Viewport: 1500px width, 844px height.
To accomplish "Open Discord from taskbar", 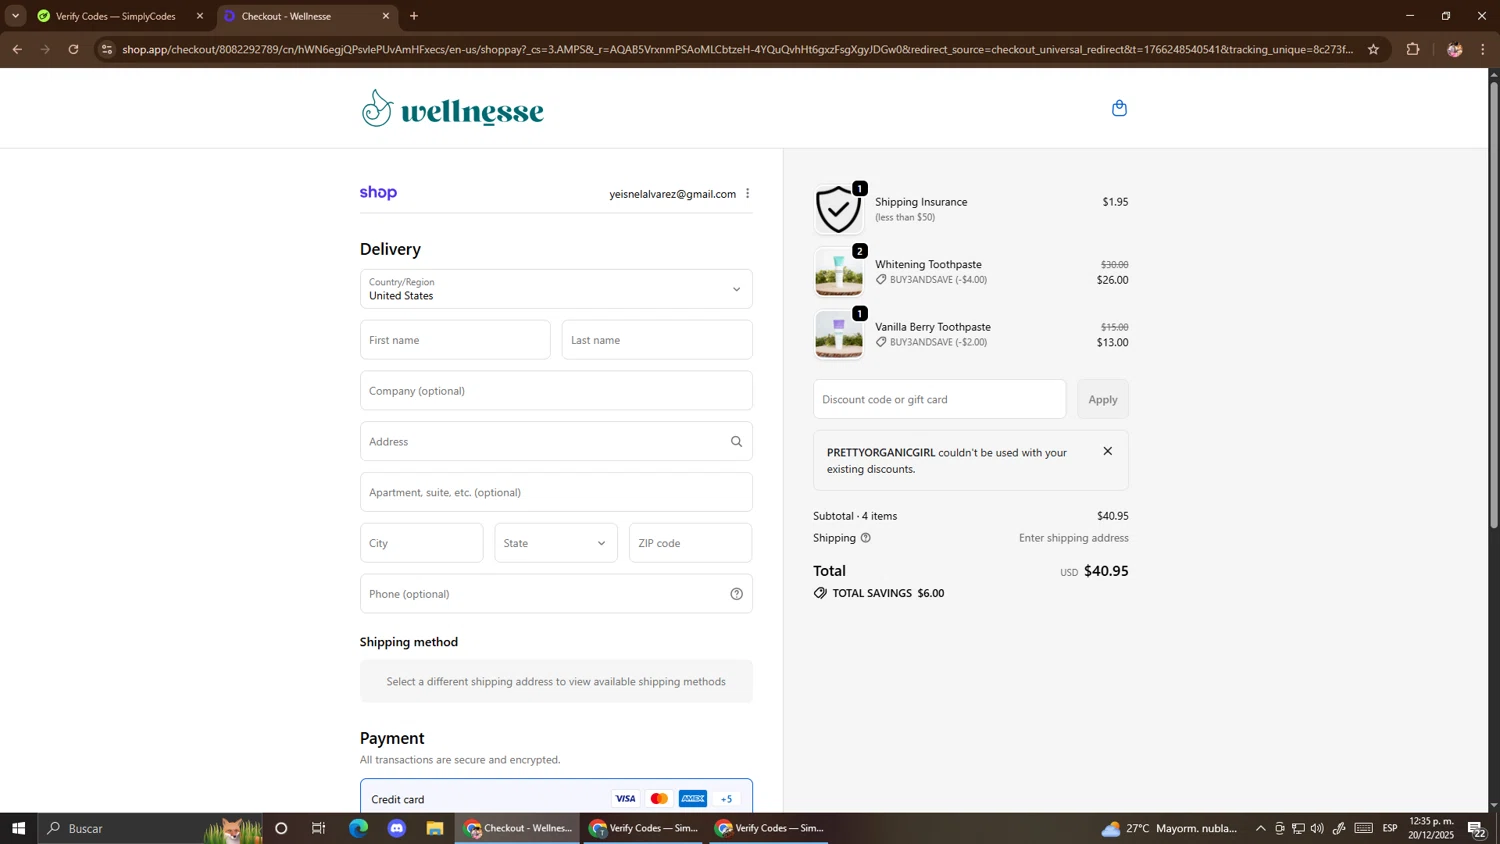I will [x=397, y=828].
